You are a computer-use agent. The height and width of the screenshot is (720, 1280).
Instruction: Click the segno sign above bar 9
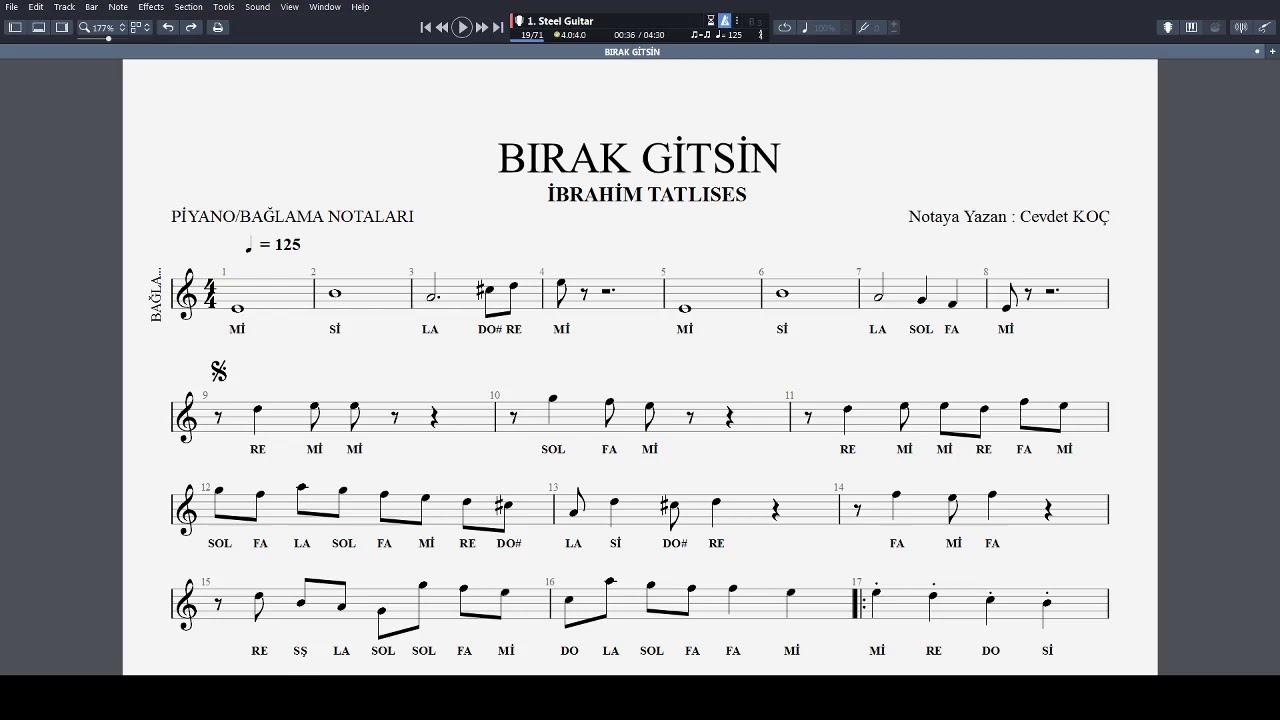[219, 371]
